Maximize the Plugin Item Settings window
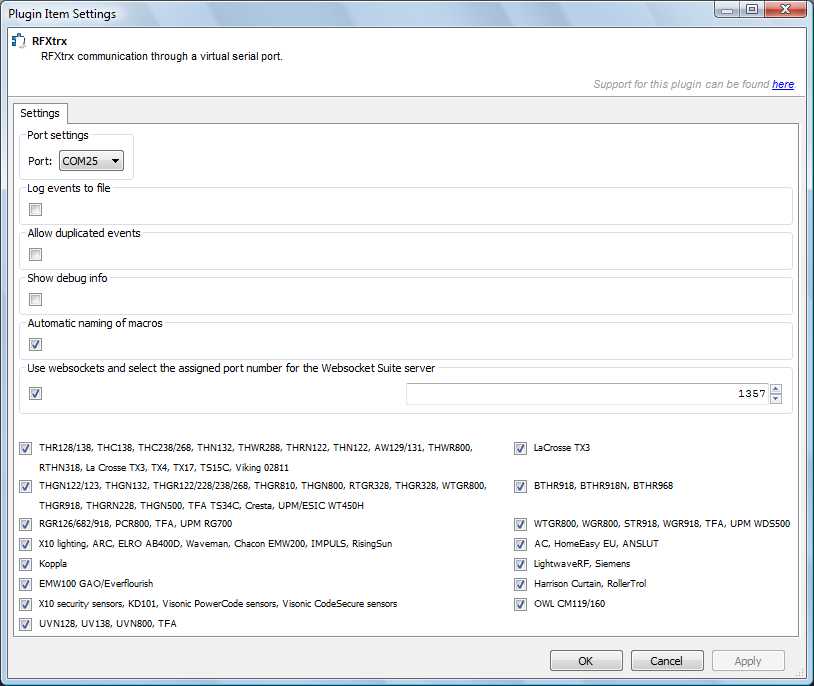Image resolution: width=814 pixels, height=686 pixels. (752, 9)
